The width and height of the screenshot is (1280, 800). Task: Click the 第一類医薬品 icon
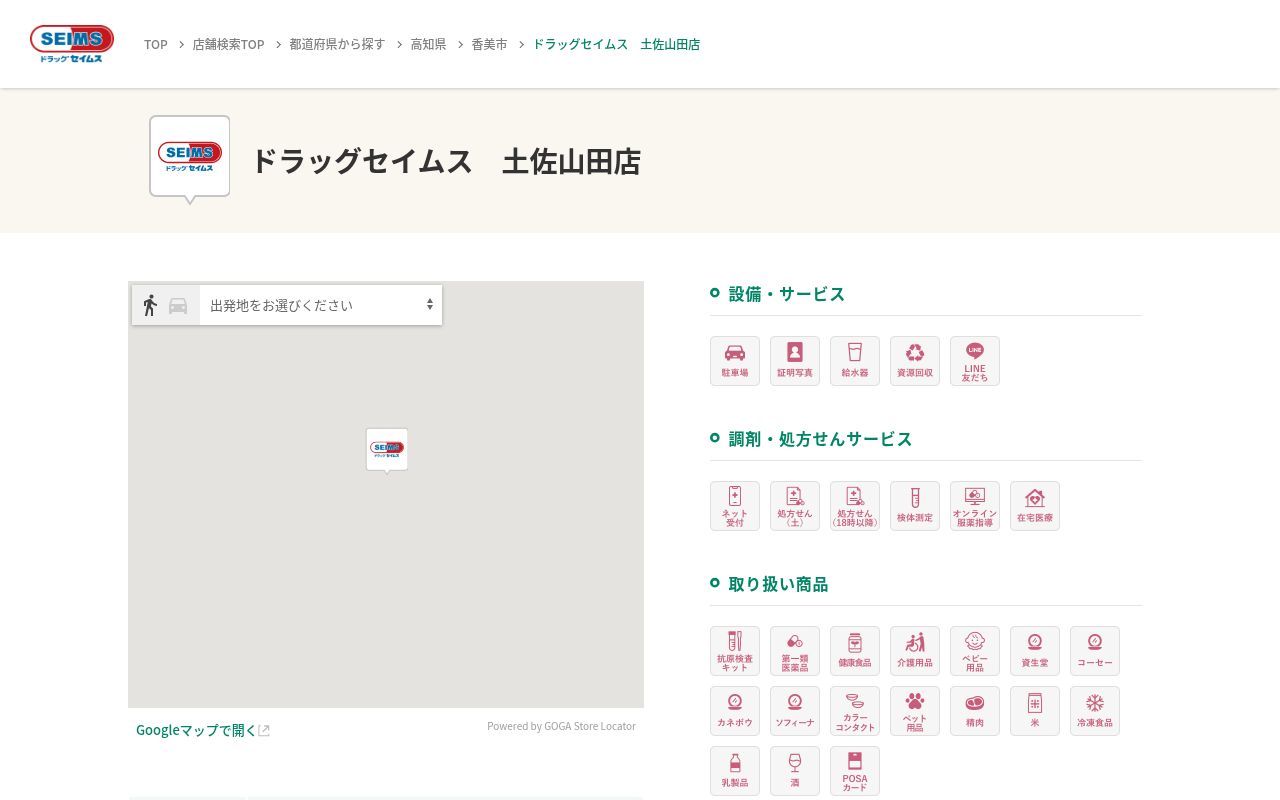pos(795,651)
